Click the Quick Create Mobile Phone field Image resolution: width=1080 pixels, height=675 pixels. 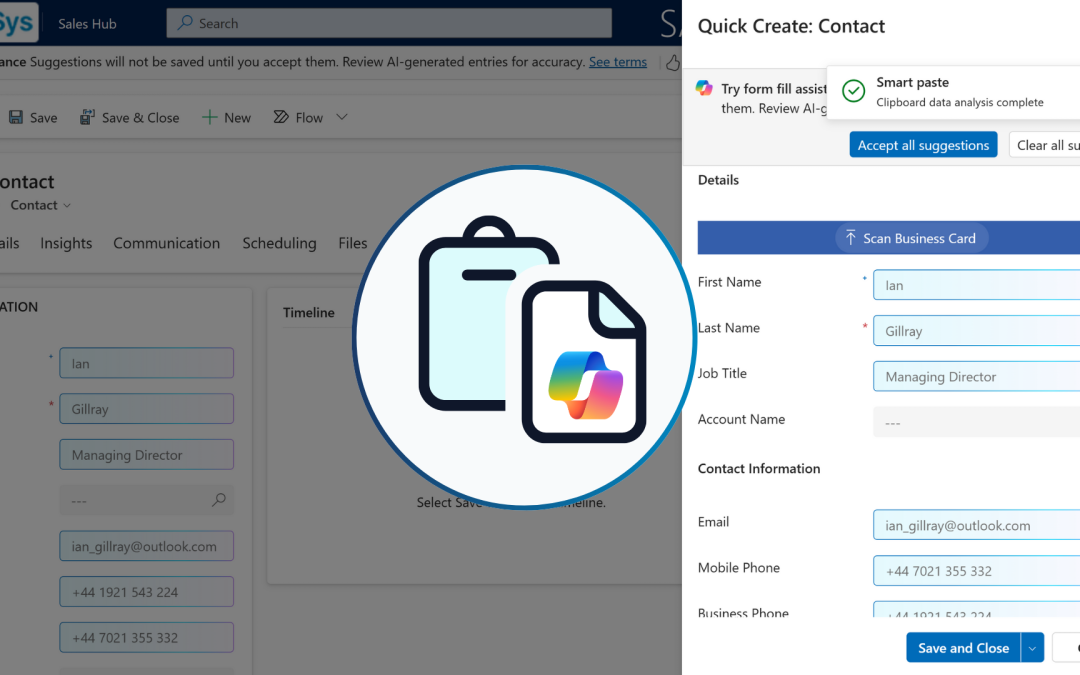coord(977,571)
